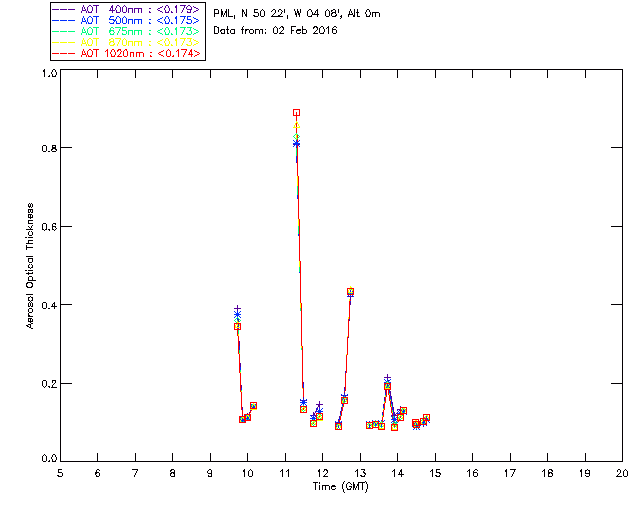The image size is (640, 512).
Task: Click the y-axis tick label 0.0
Action: [x=49, y=459]
